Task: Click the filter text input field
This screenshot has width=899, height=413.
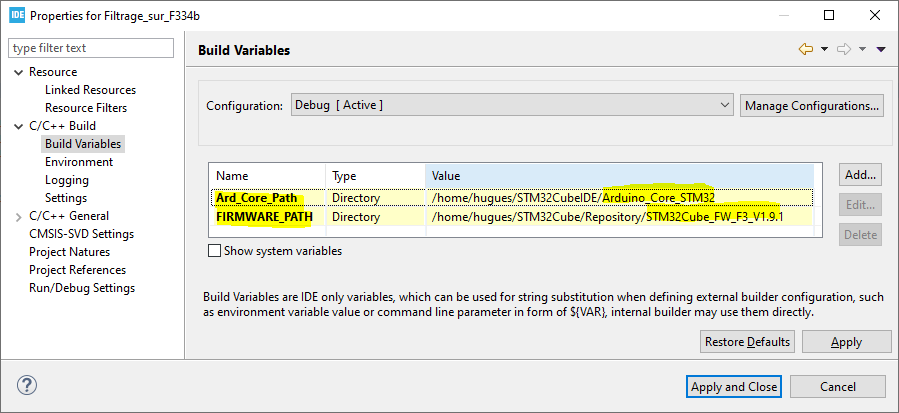Action: (x=91, y=48)
